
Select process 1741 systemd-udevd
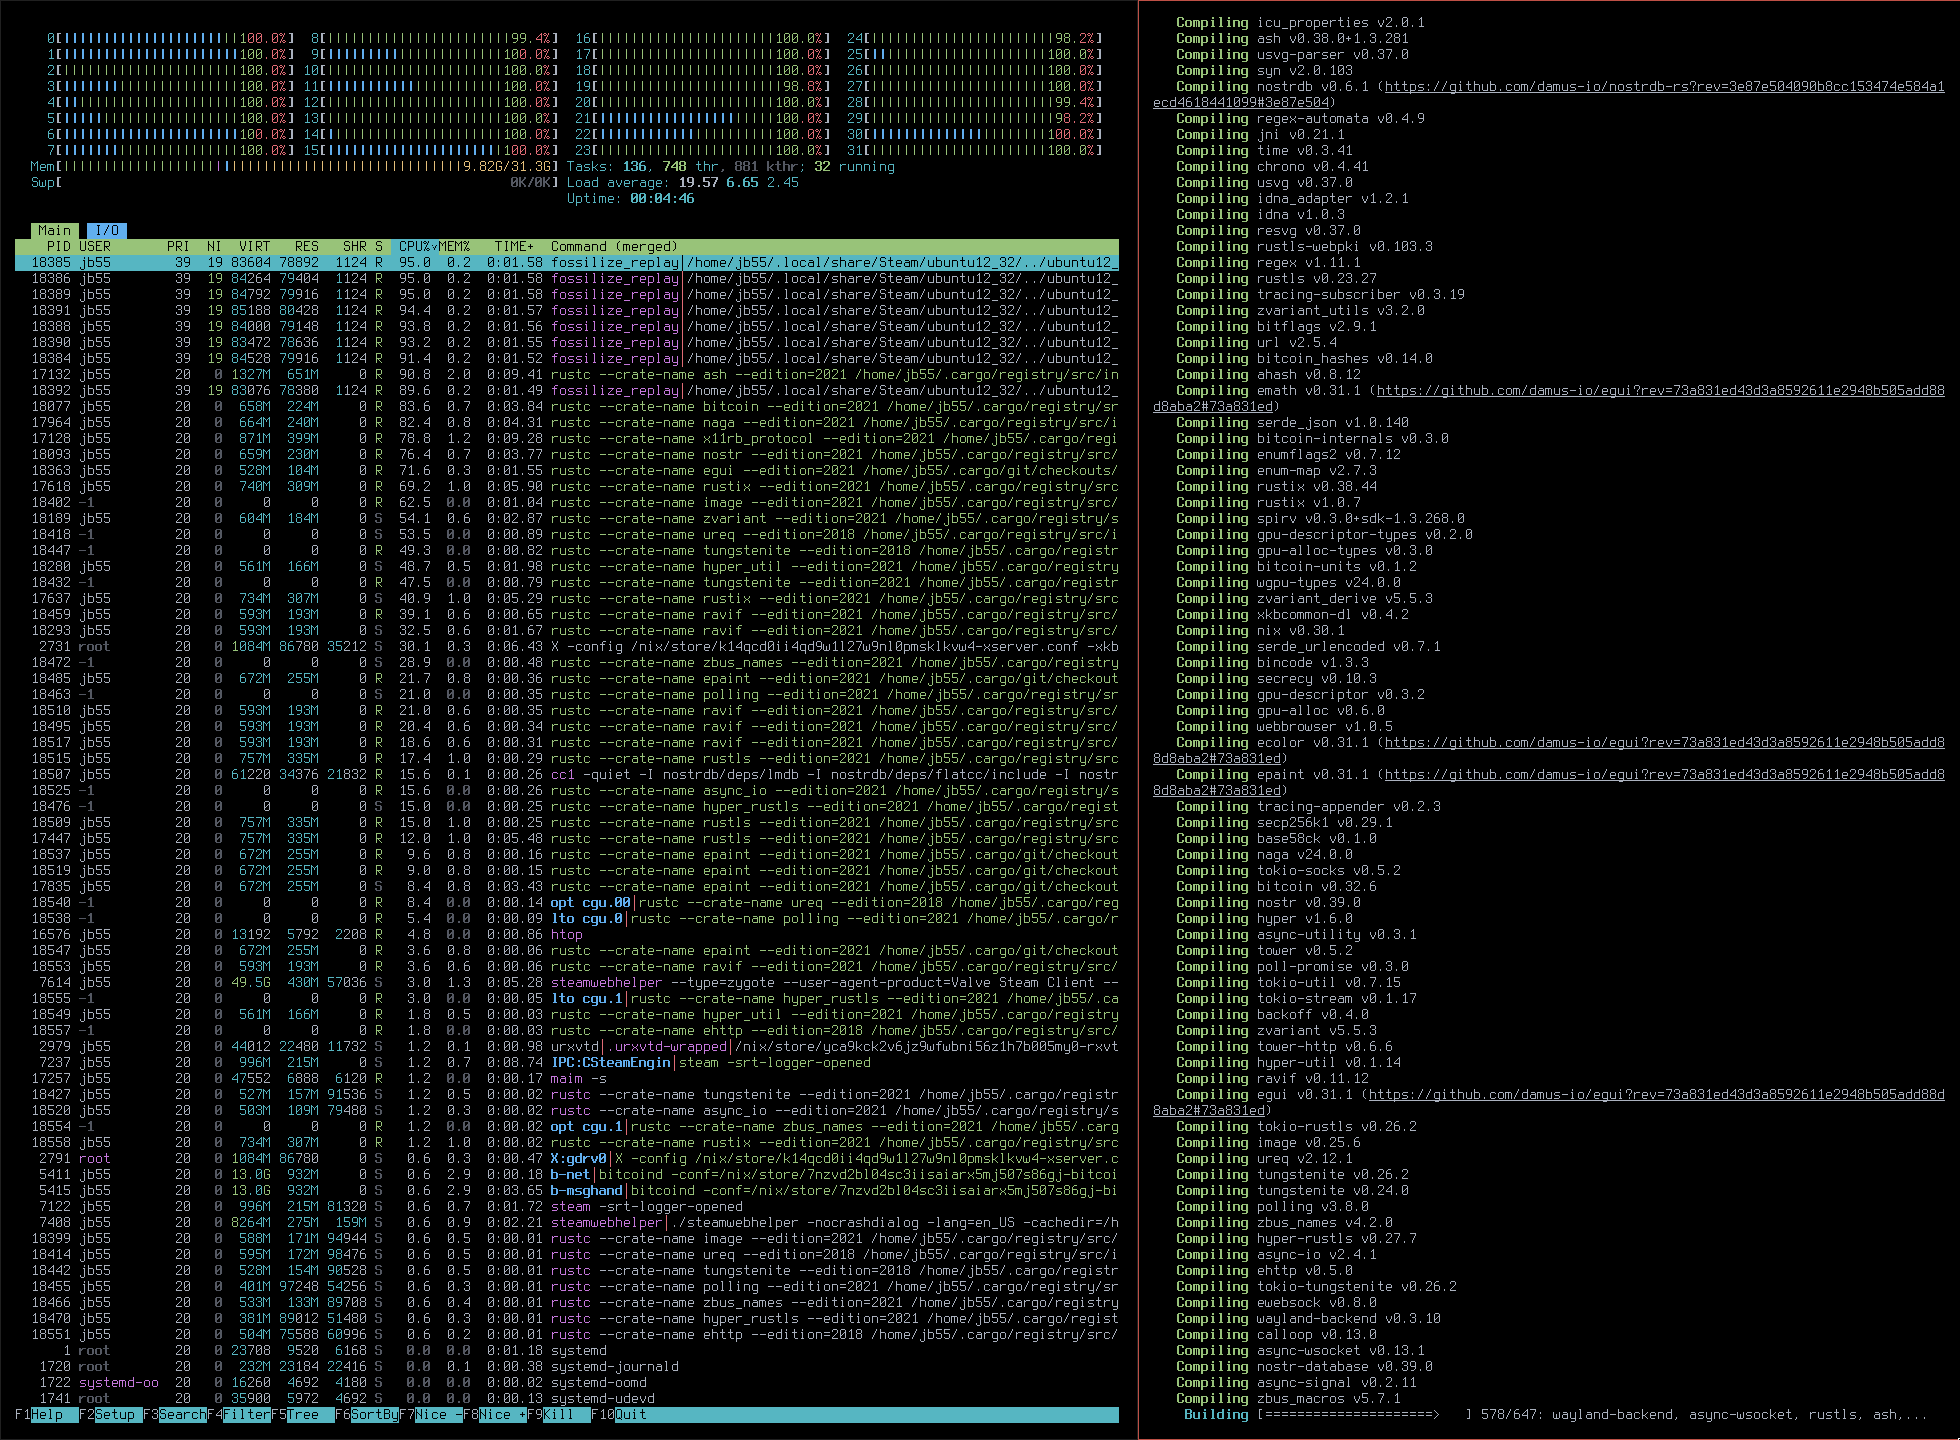click(x=567, y=1398)
